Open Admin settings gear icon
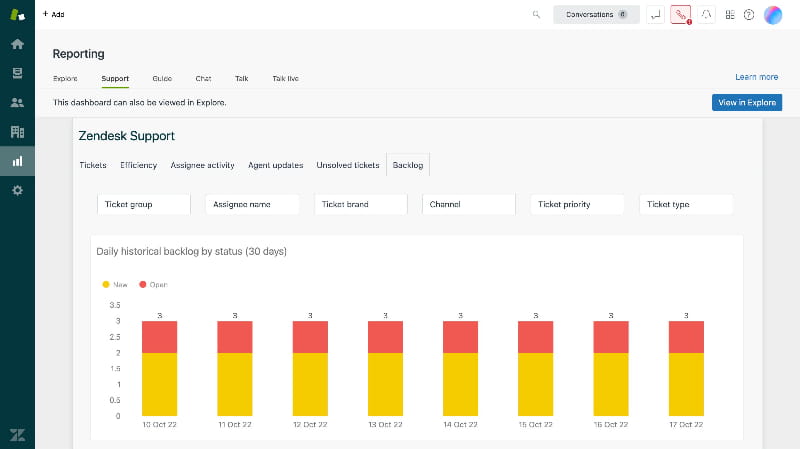Viewport: 800px width, 449px height. [x=17, y=190]
